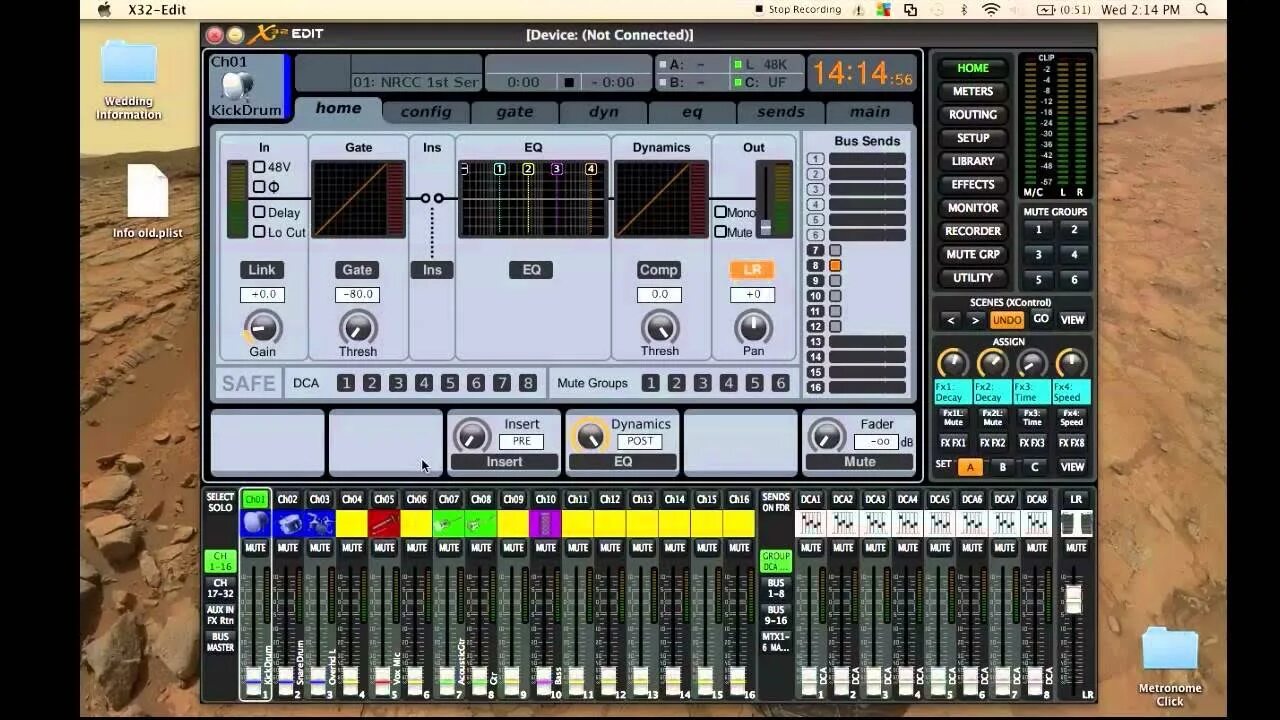This screenshot has width=1280, height=720.
Task: Click the Gain value field showing +0.0
Action: [261, 294]
